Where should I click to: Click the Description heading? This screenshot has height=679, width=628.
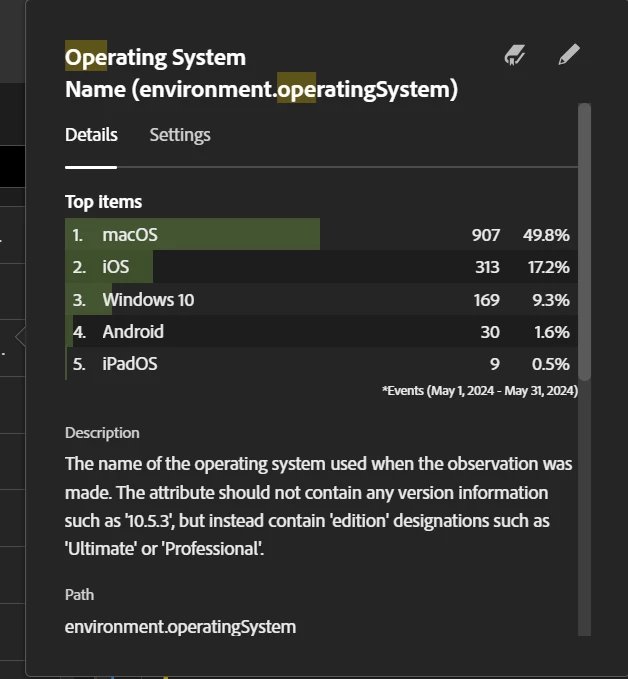pos(102,433)
